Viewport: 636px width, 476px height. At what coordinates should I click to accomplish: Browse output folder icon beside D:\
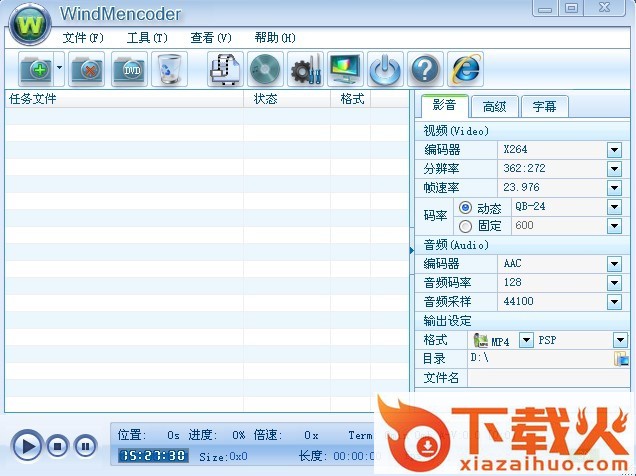tap(621, 359)
